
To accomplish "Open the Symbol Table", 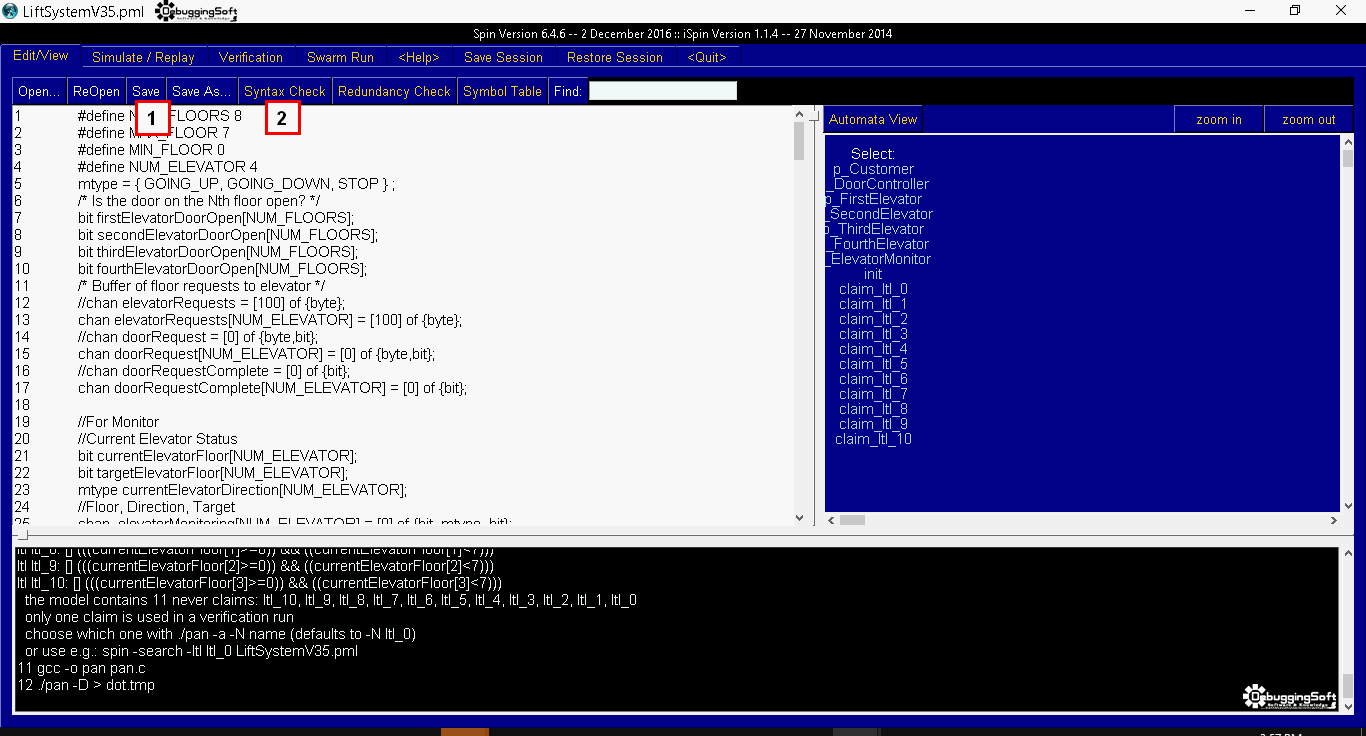I will (502, 90).
